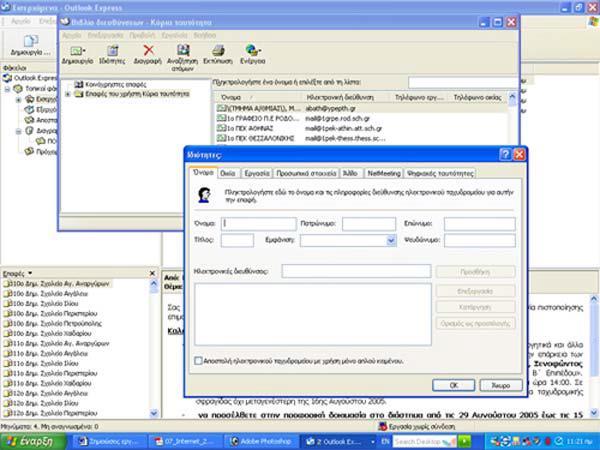Click the Address Book name search field

463,82
